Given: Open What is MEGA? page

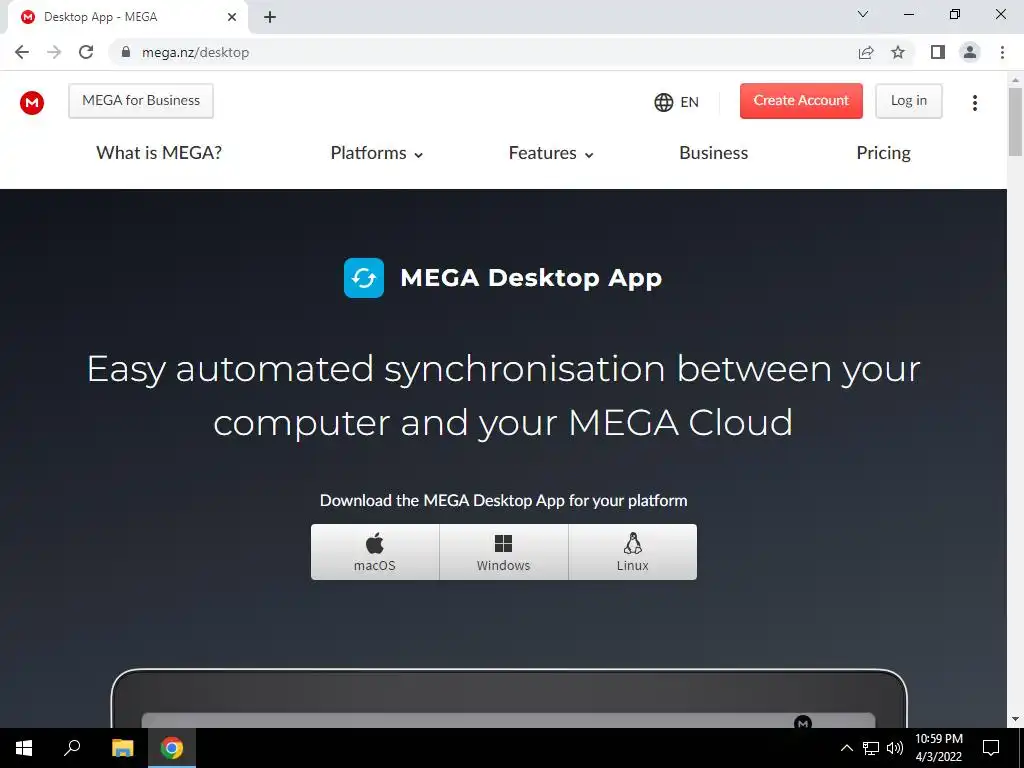Looking at the screenshot, I should (159, 153).
